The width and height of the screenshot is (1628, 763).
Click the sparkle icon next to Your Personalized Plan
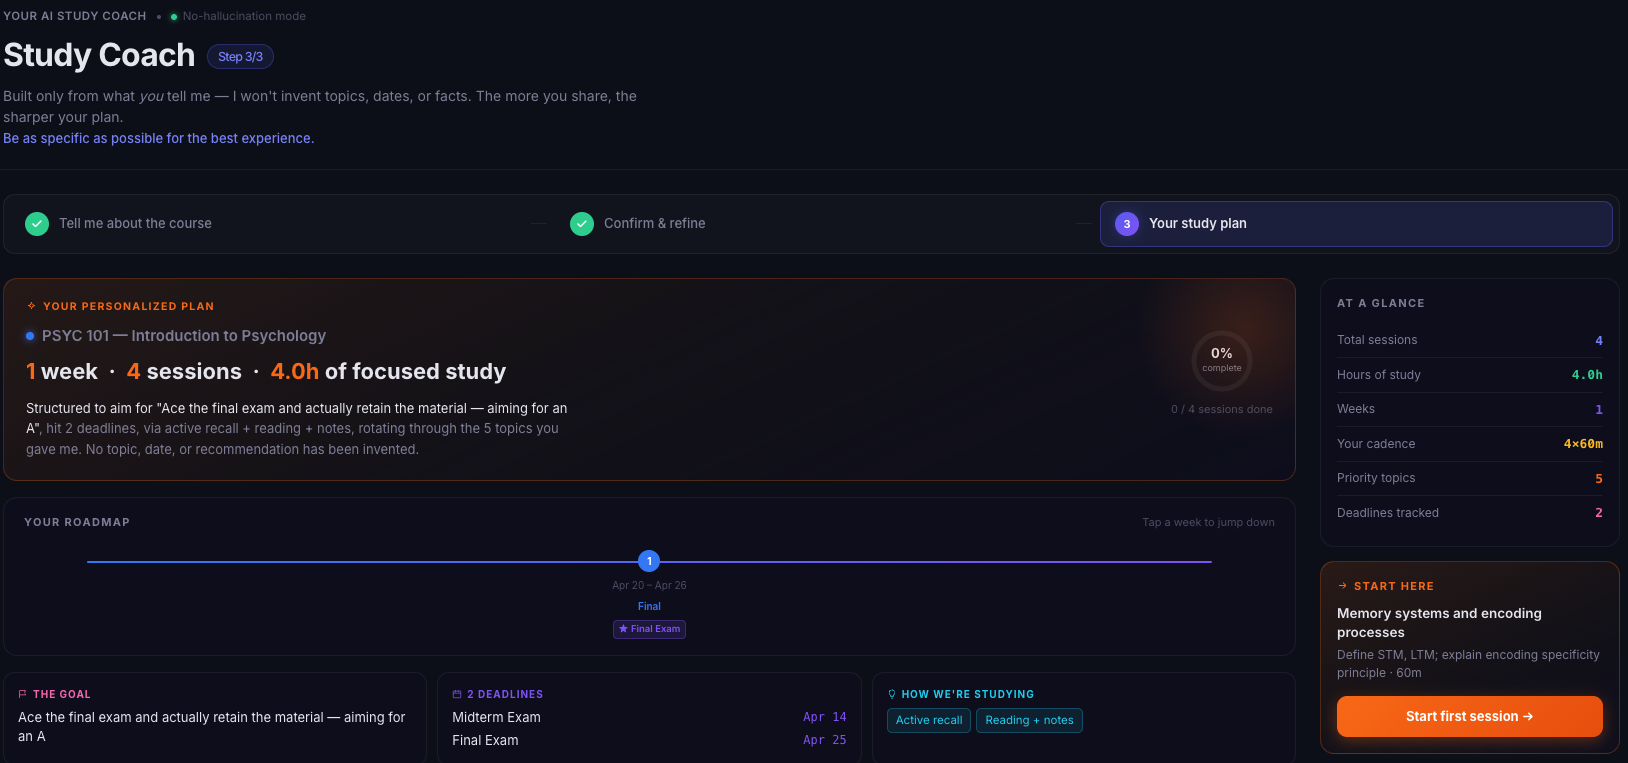[x=32, y=306]
